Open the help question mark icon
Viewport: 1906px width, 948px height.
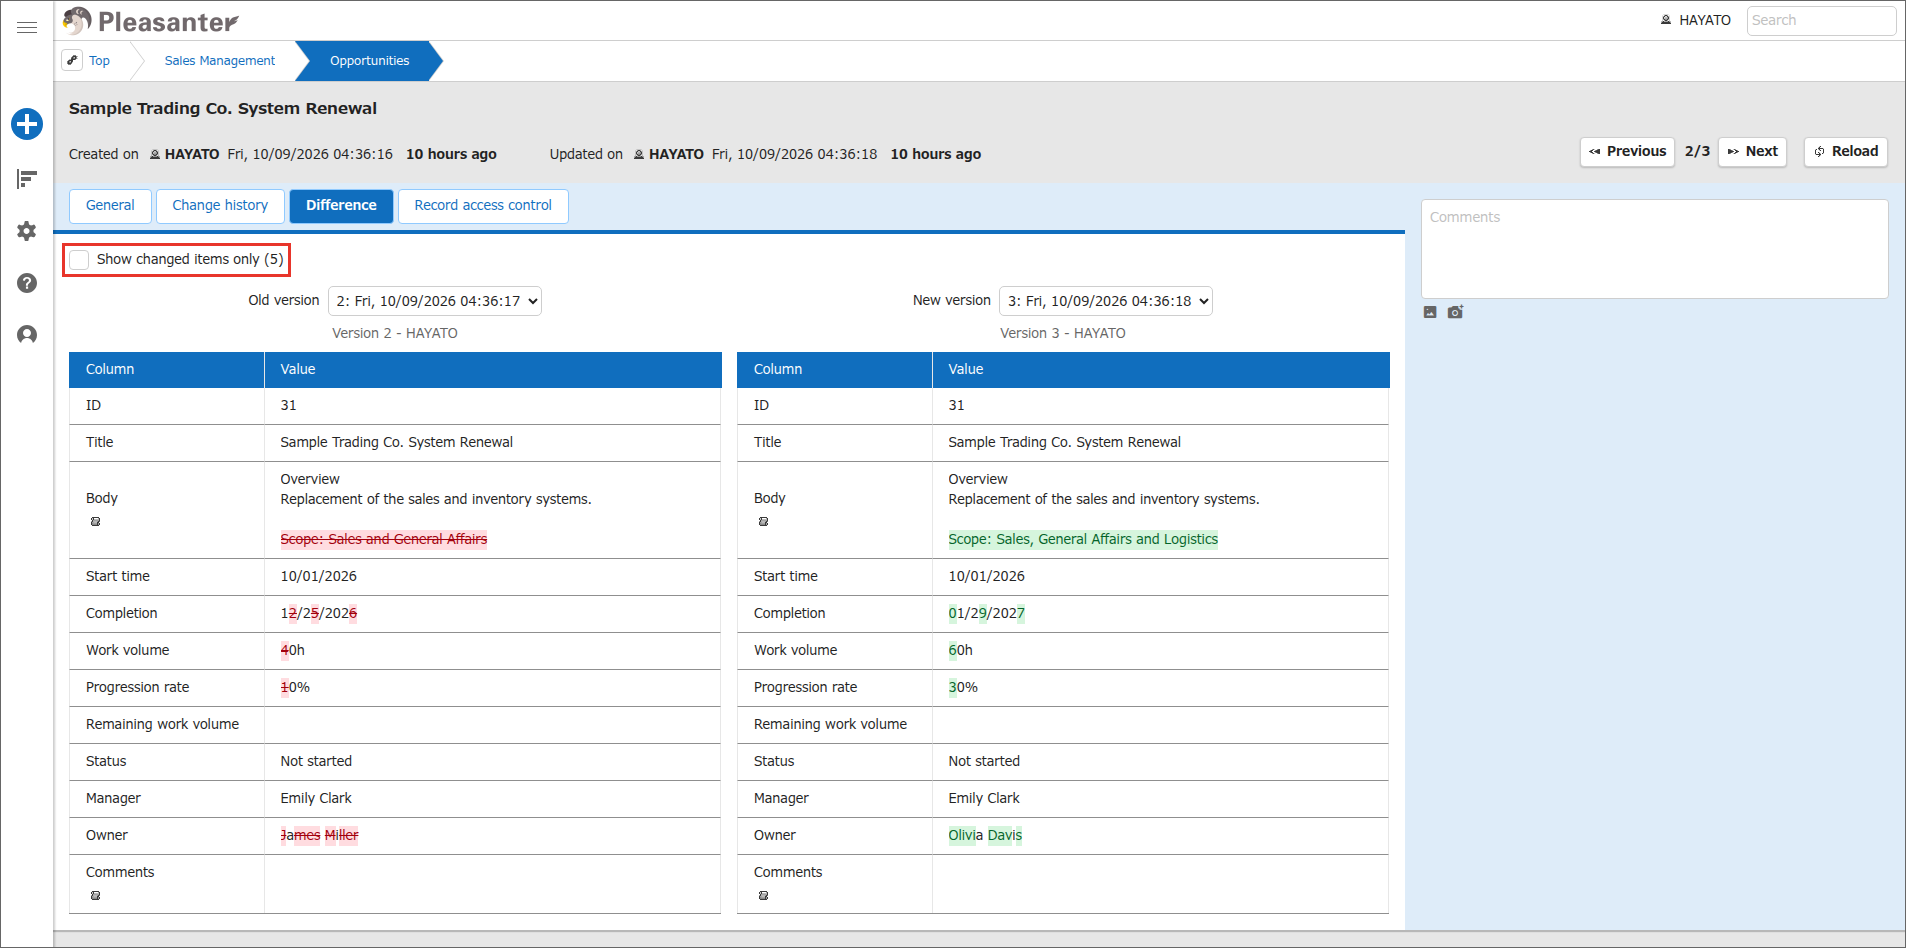pyautogui.click(x=27, y=283)
